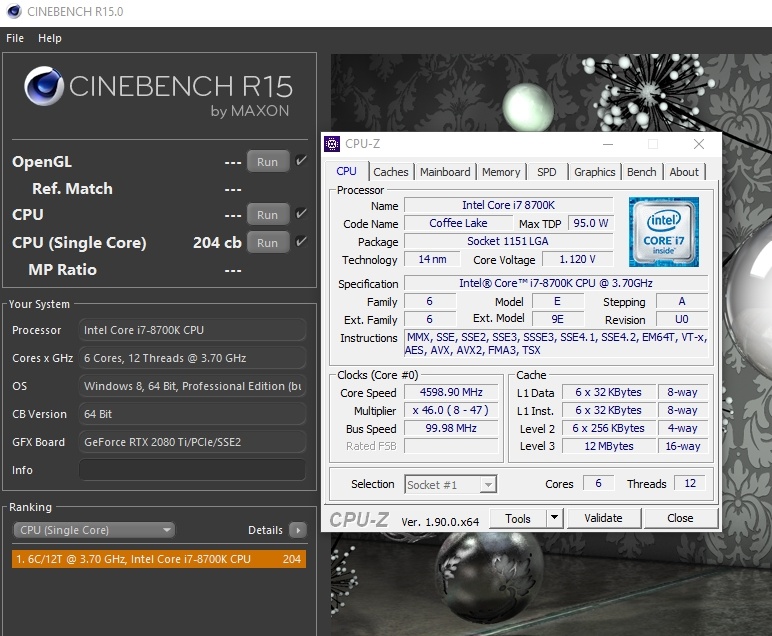Run the CPU benchmark

[268, 215]
